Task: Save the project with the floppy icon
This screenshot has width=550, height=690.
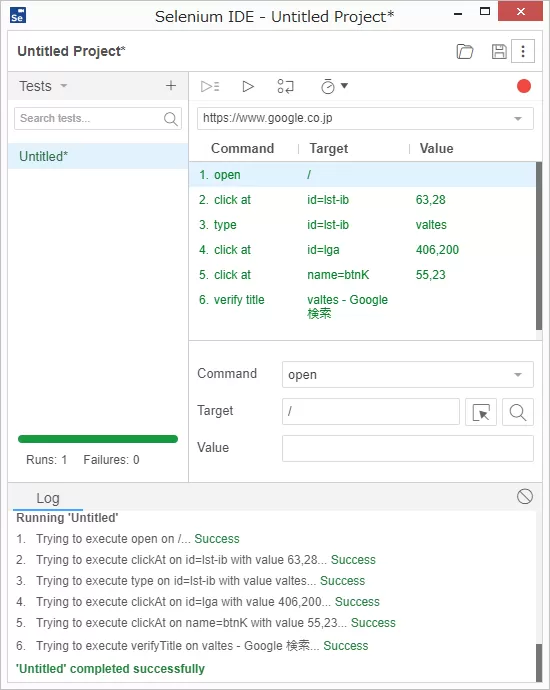Action: (499, 51)
